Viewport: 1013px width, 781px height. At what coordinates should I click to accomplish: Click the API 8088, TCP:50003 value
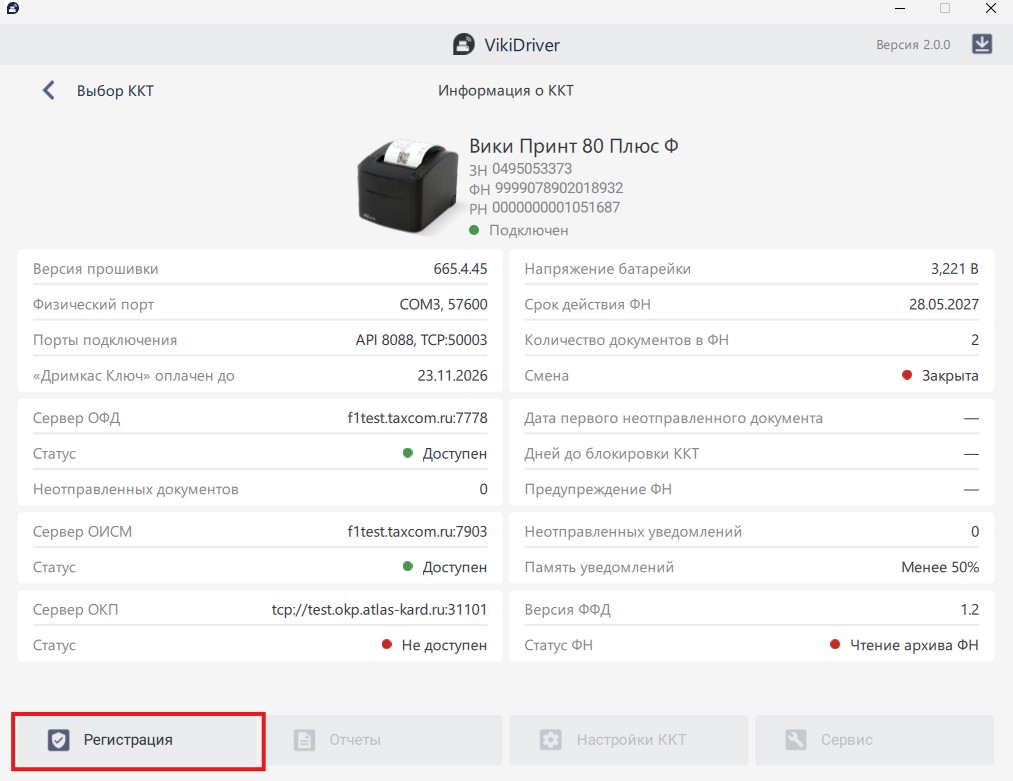click(421, 340)
